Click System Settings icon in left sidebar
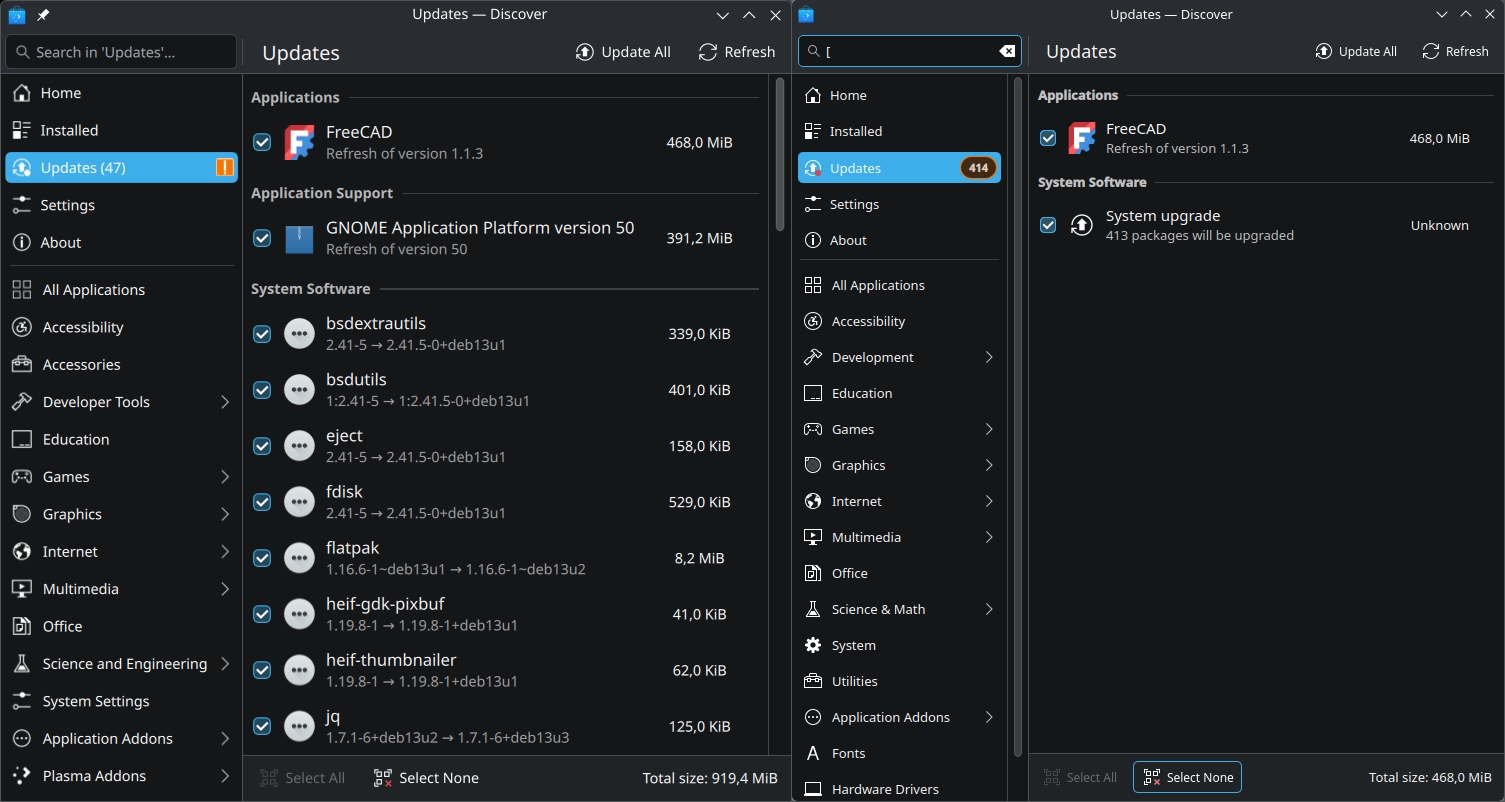The width and height of the screenshot is (1505, 802). 22,701
